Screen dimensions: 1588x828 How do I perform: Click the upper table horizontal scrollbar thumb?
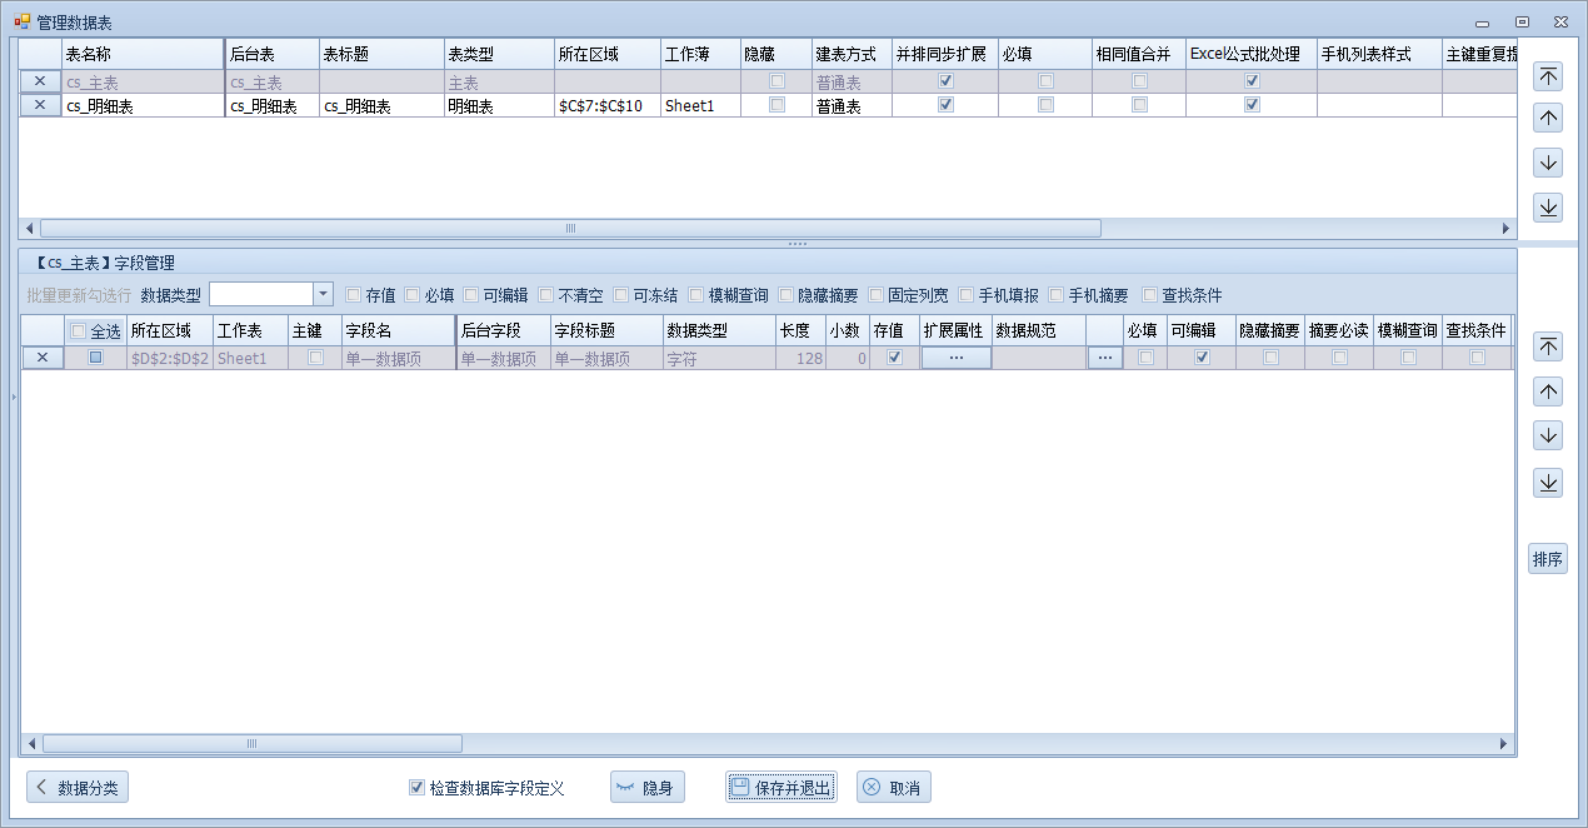click(x=570, y=229)
